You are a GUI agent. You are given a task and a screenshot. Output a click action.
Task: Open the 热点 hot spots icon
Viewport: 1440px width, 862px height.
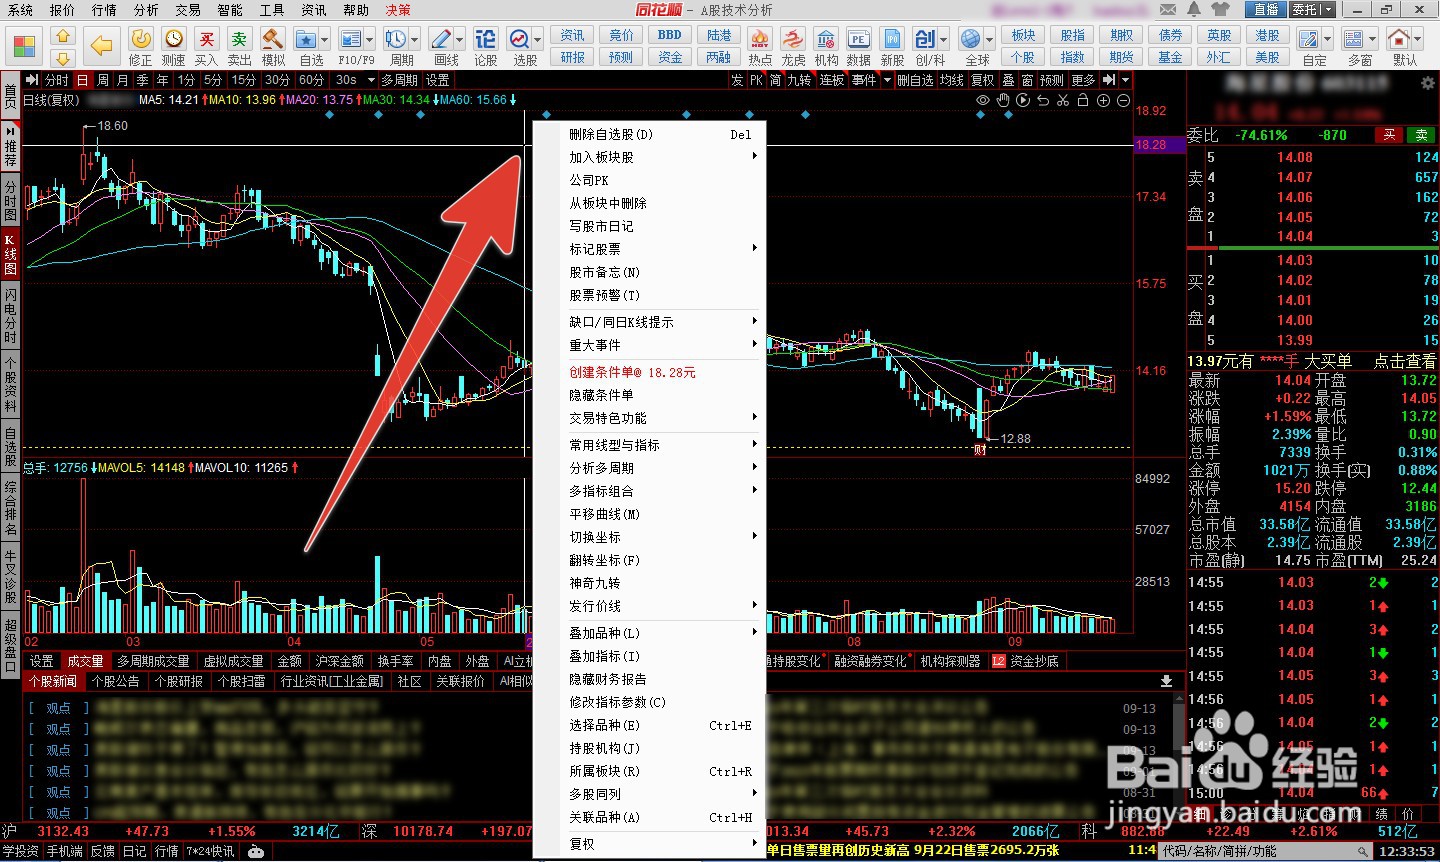click(x=760, y=39)
